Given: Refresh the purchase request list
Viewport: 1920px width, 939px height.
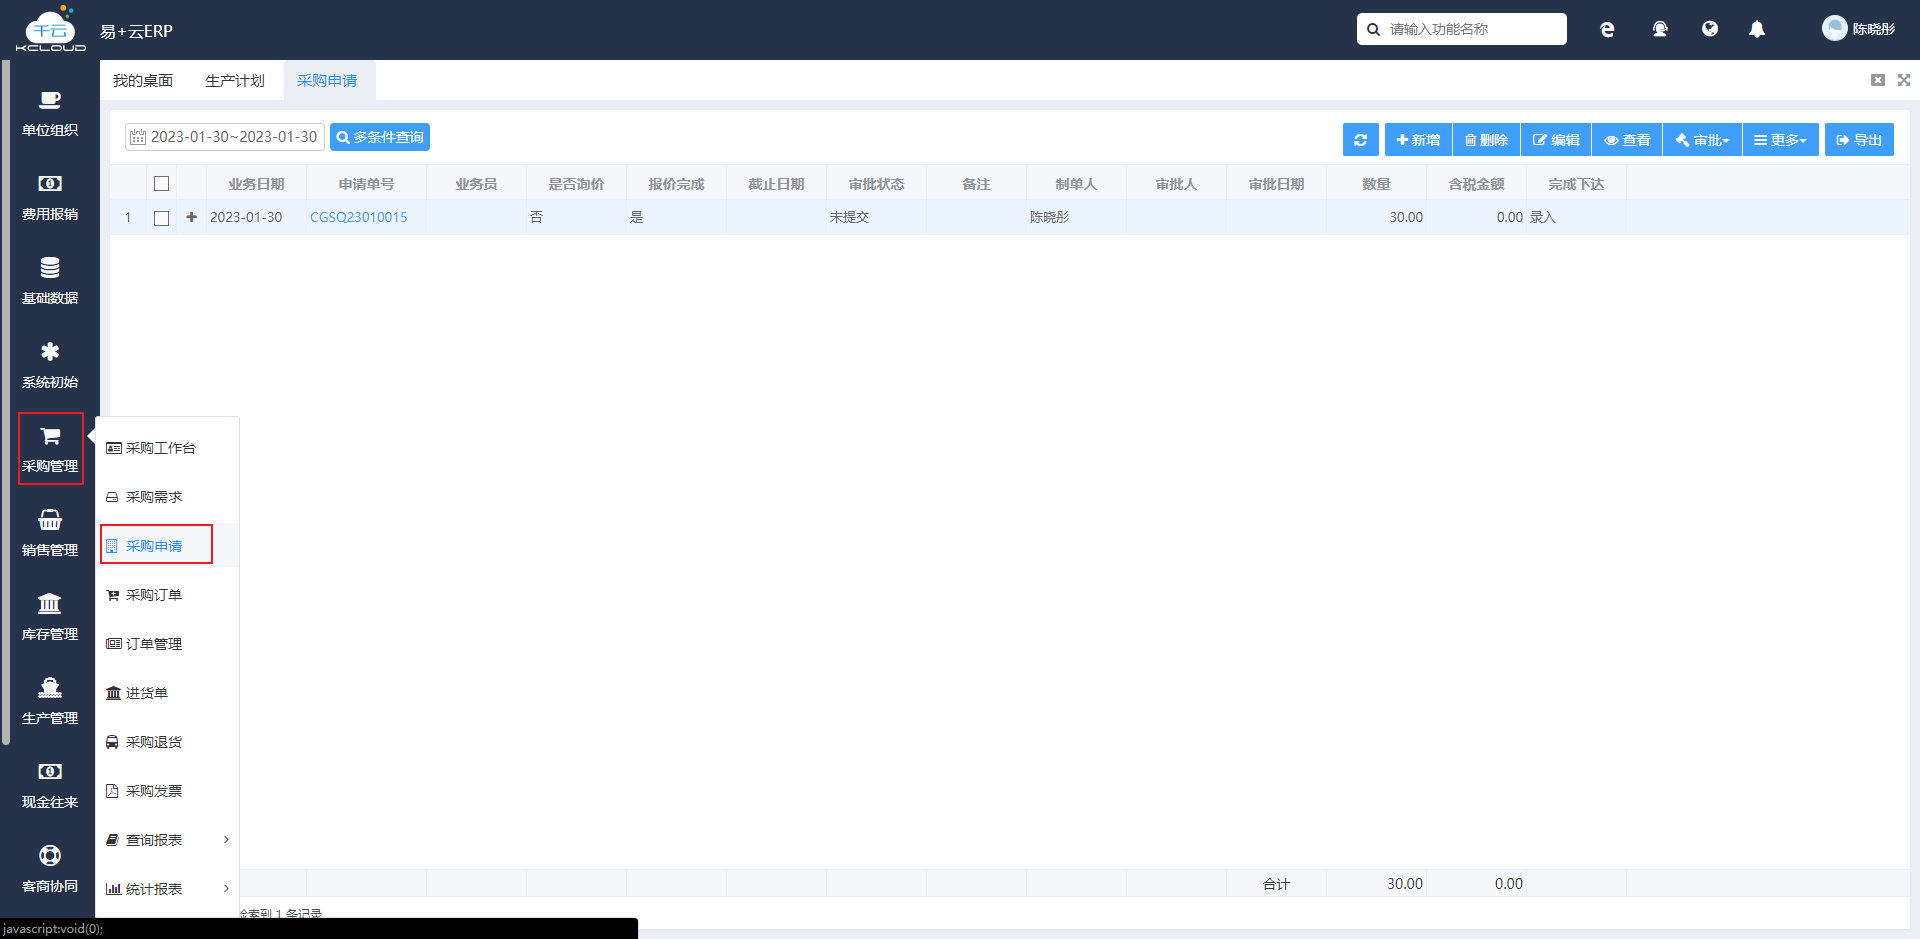Looking at the screenshot, I should [x=1360, y=140].
